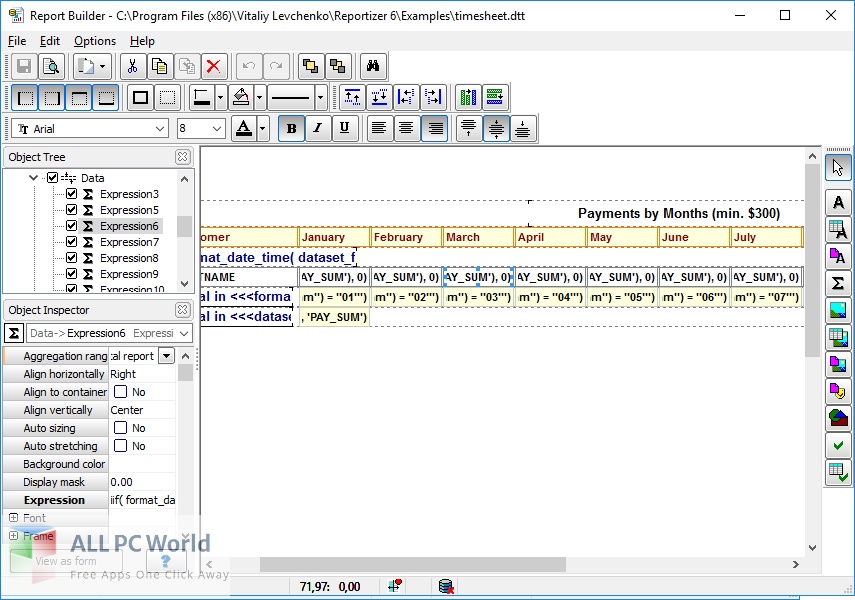This screenshot has height=600, width=855.
Task: Click the Display mask value field
Action: coord(142,482)
